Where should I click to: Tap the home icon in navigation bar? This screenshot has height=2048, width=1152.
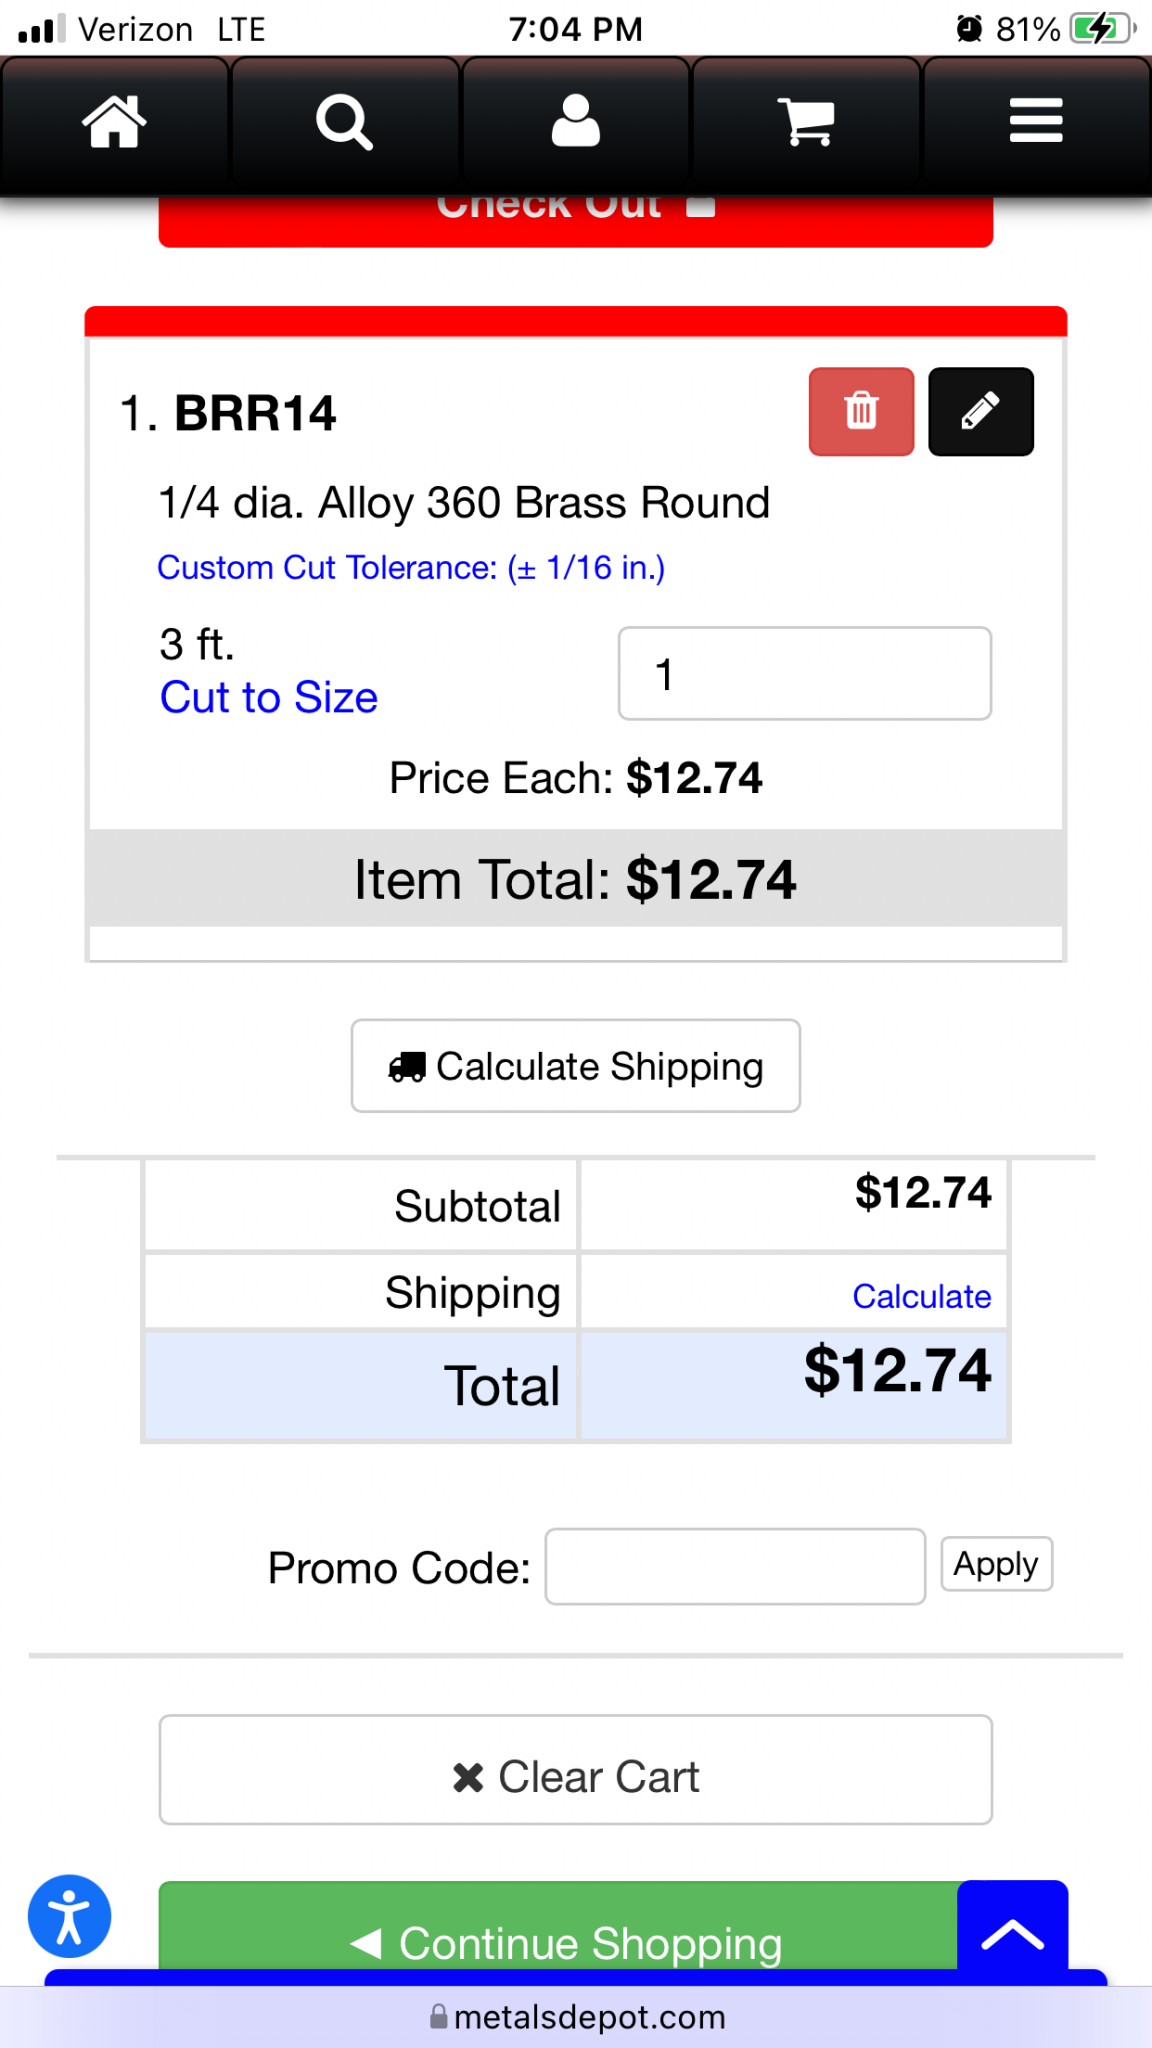(x=114, y=122)
